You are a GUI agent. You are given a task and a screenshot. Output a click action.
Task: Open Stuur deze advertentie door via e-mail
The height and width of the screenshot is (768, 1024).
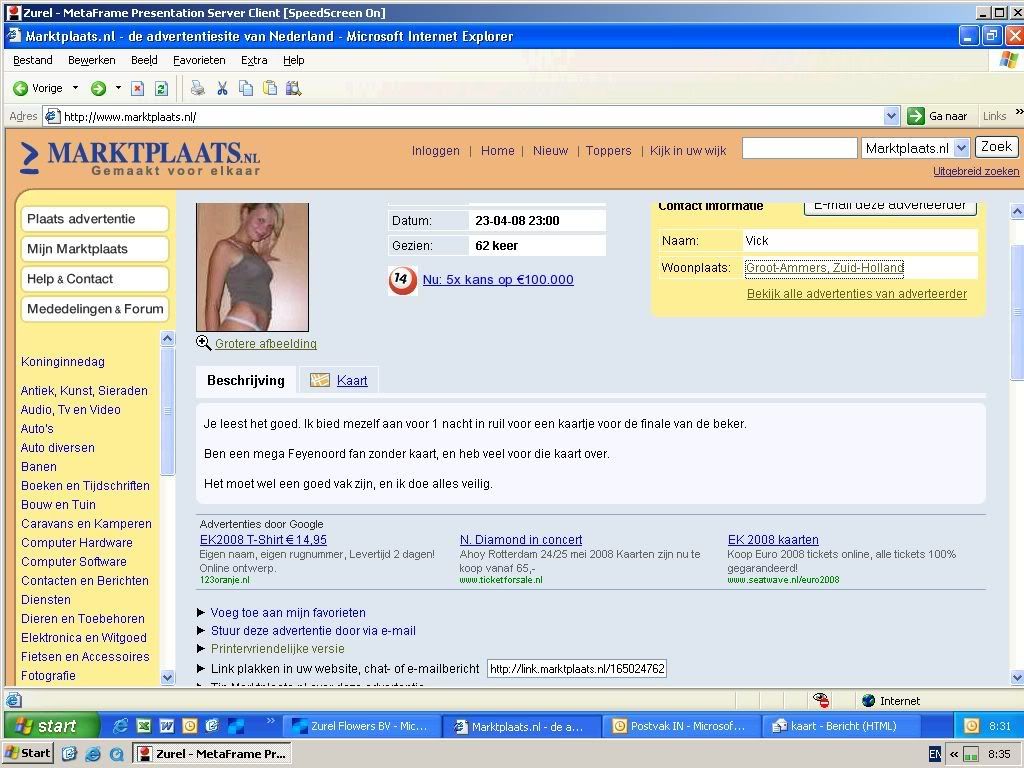pos(313,631)
